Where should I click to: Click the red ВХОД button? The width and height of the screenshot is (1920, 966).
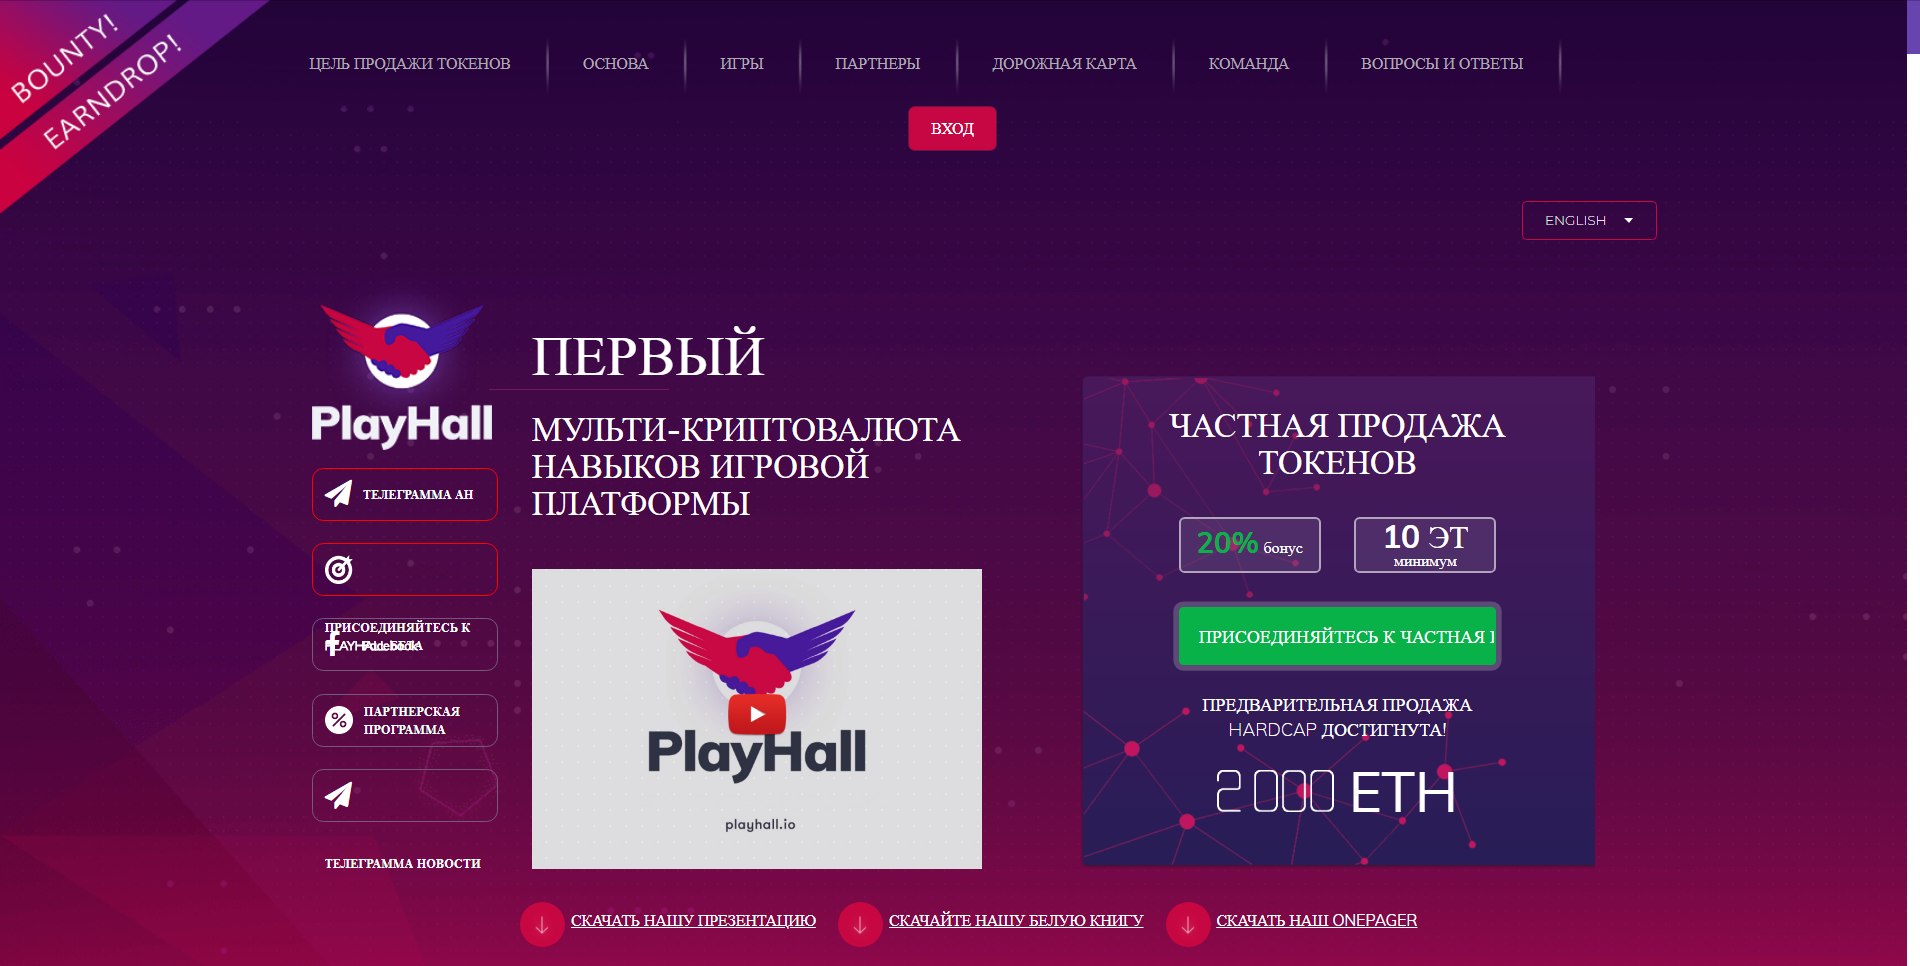pyautogui.click(x=952, y=128)
